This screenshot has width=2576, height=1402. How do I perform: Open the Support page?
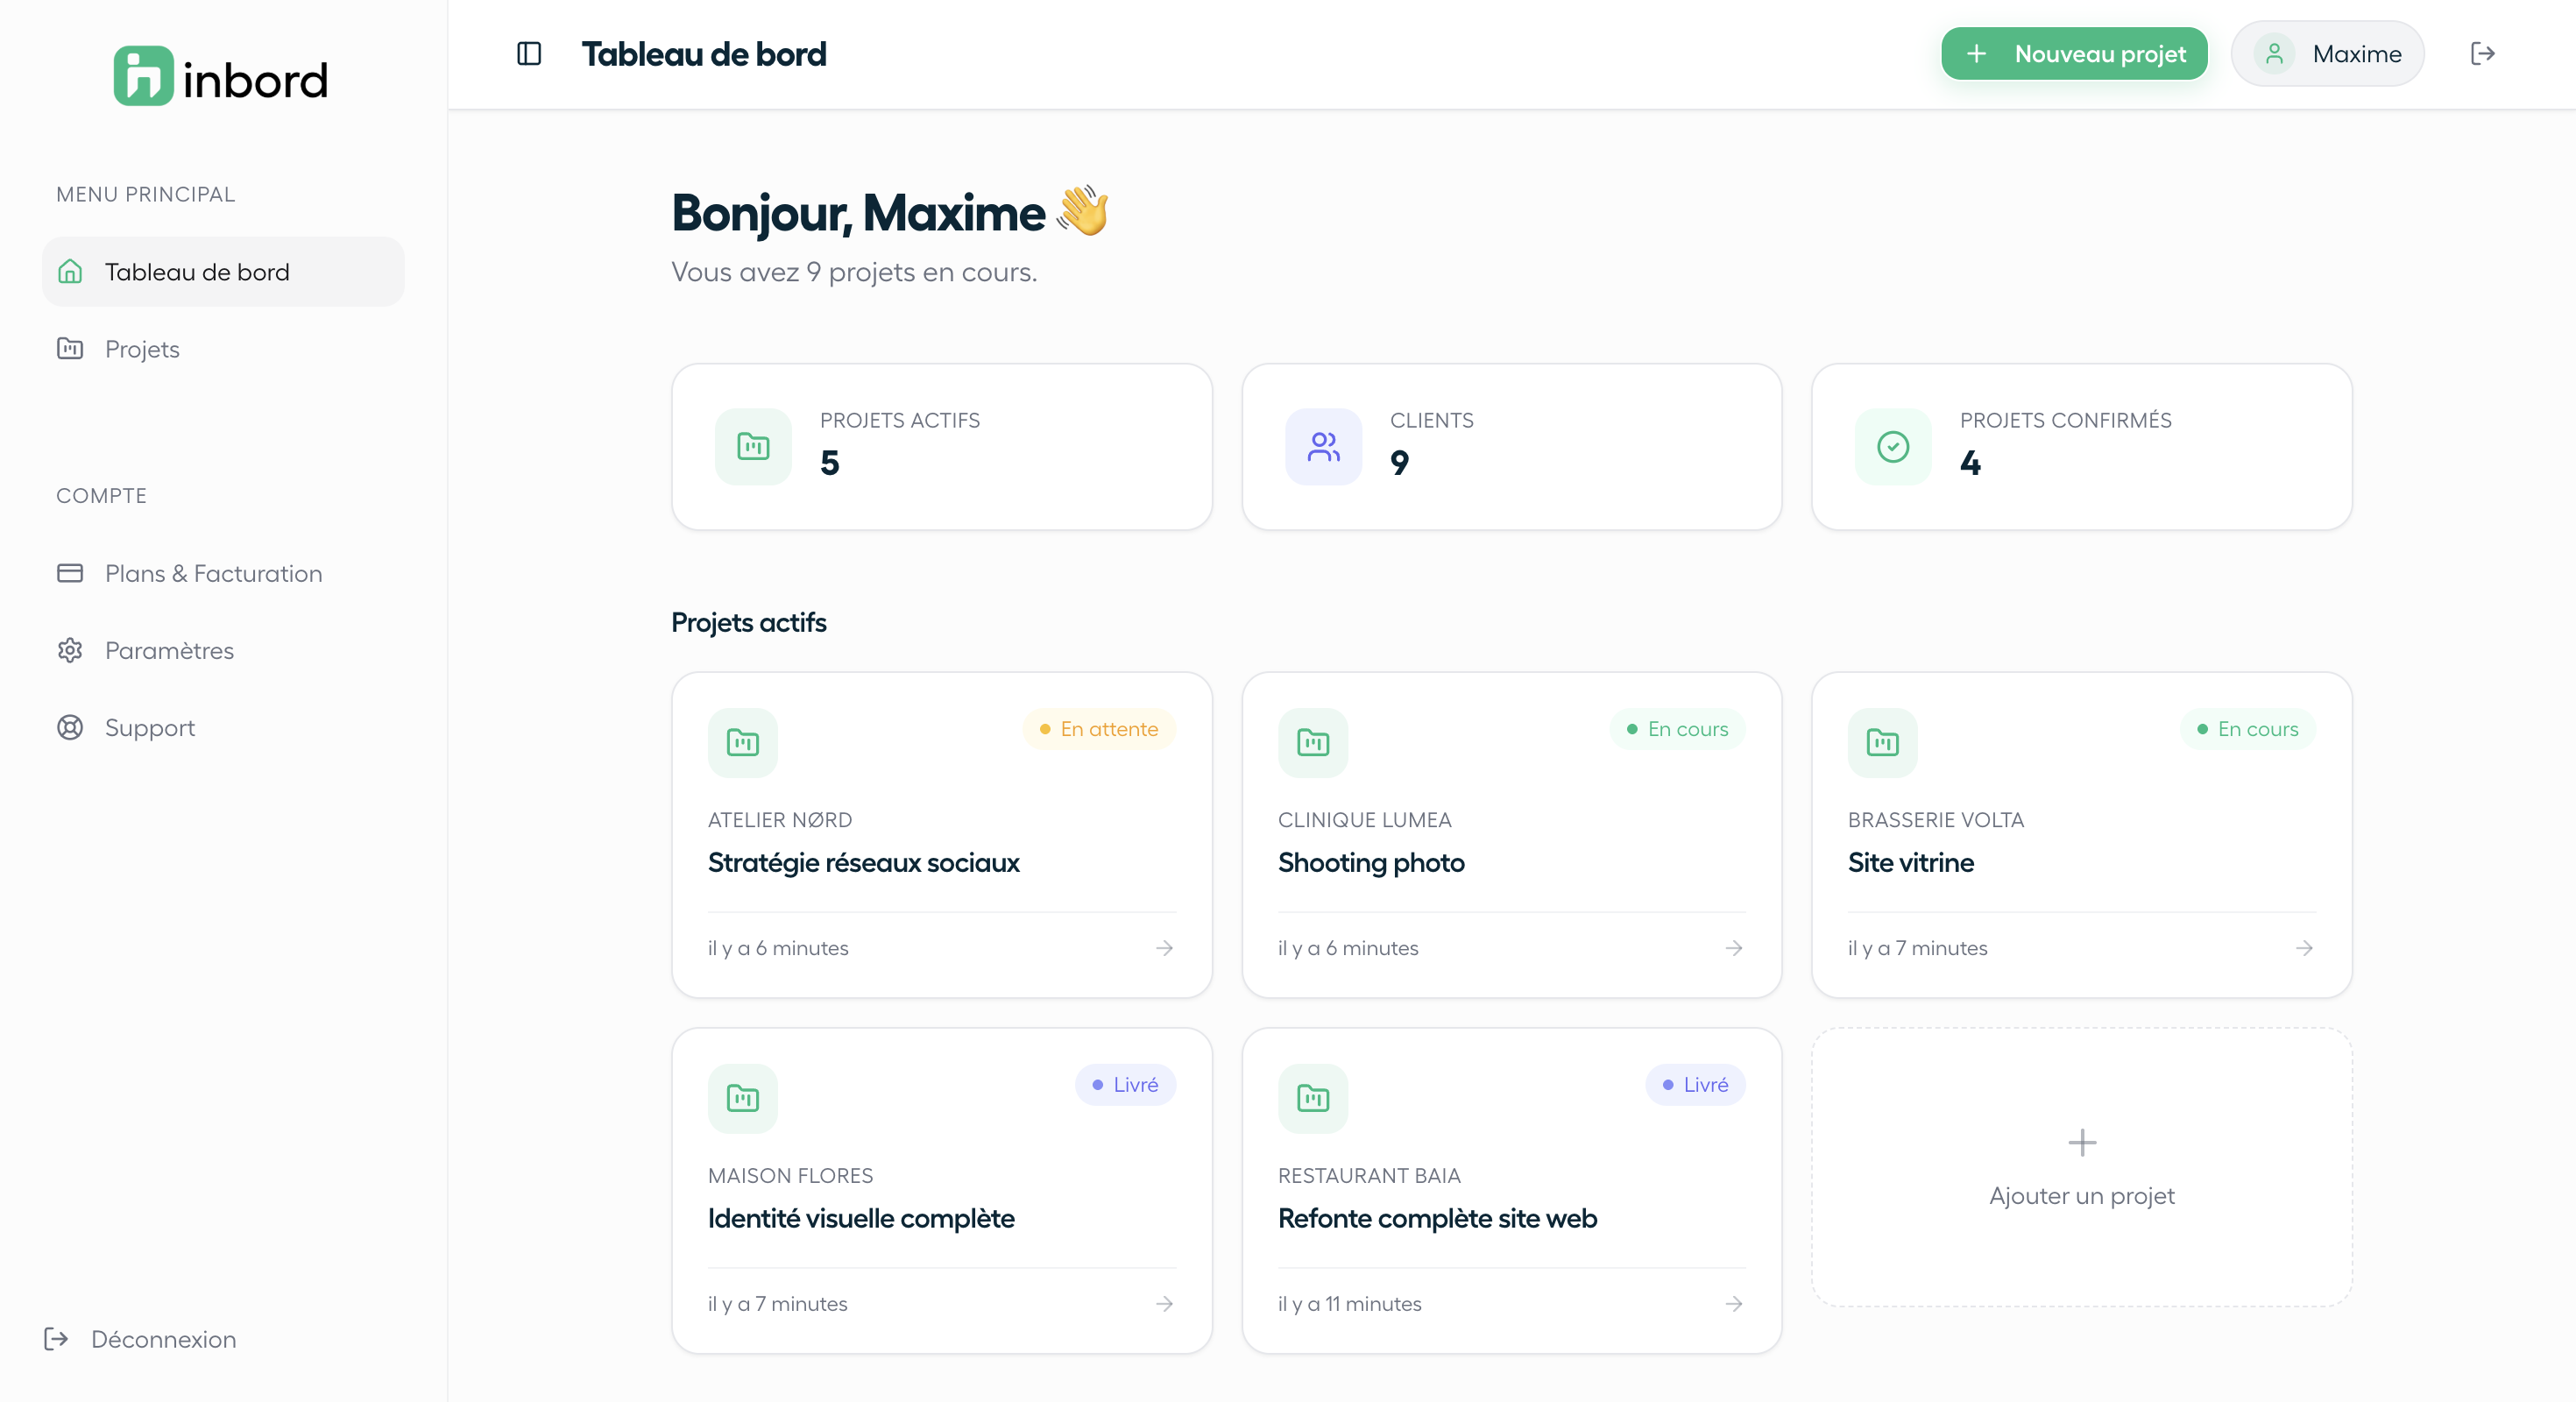tap(223, 727)
